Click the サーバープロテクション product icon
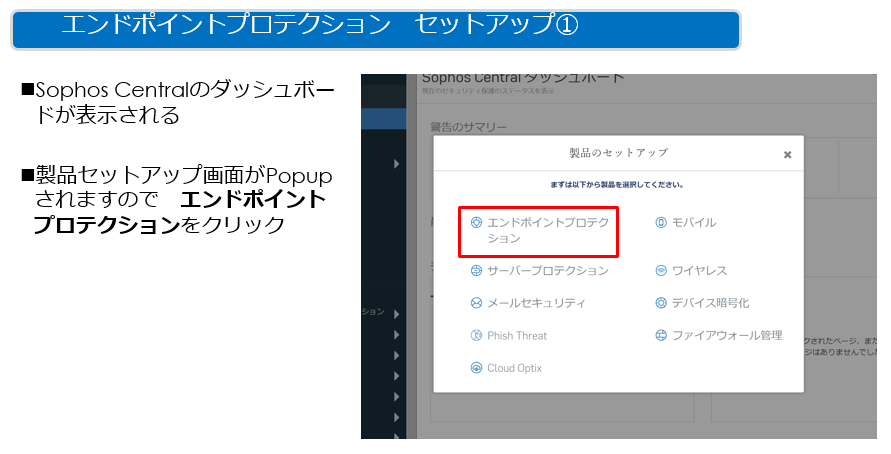 point(476,271)
